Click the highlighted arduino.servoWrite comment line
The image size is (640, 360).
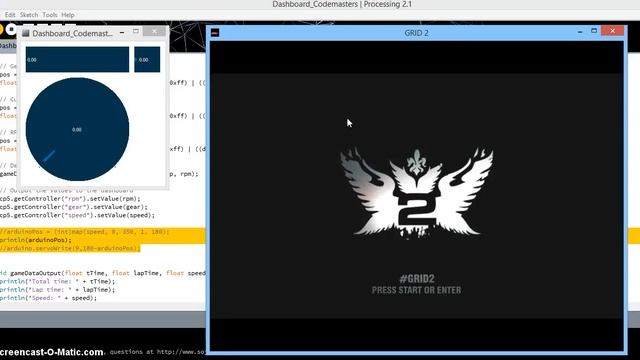tap(70, 248)
